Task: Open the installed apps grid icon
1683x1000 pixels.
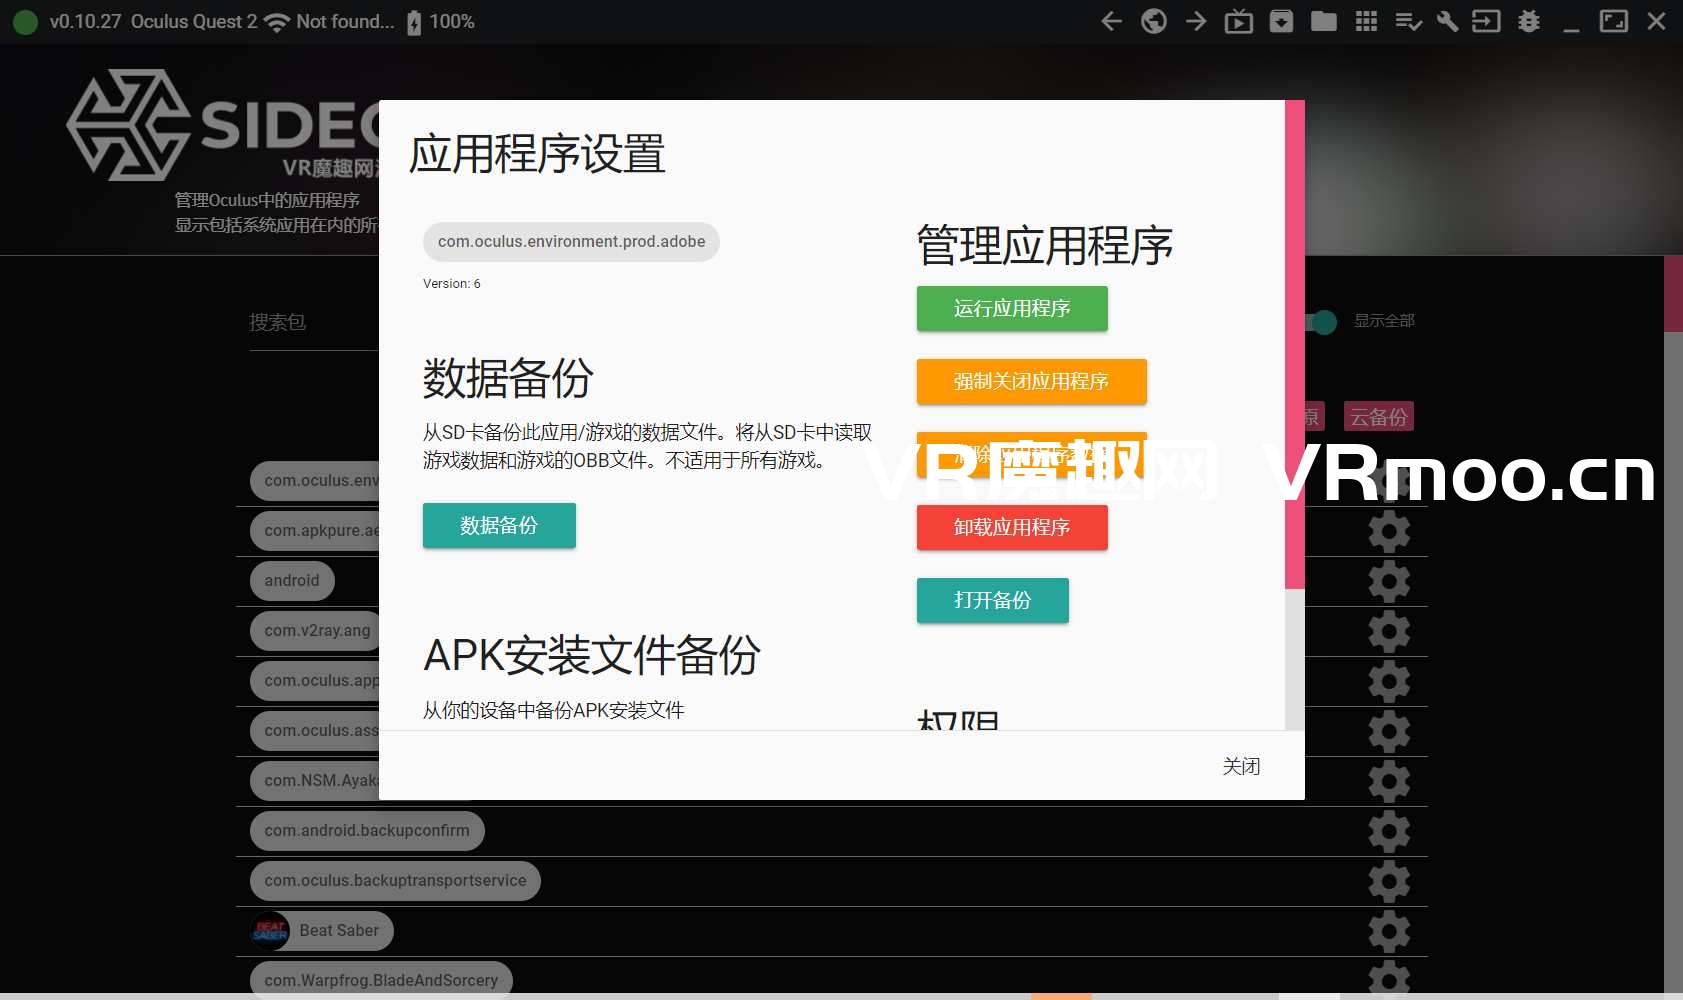Action: pos(1366,21)
